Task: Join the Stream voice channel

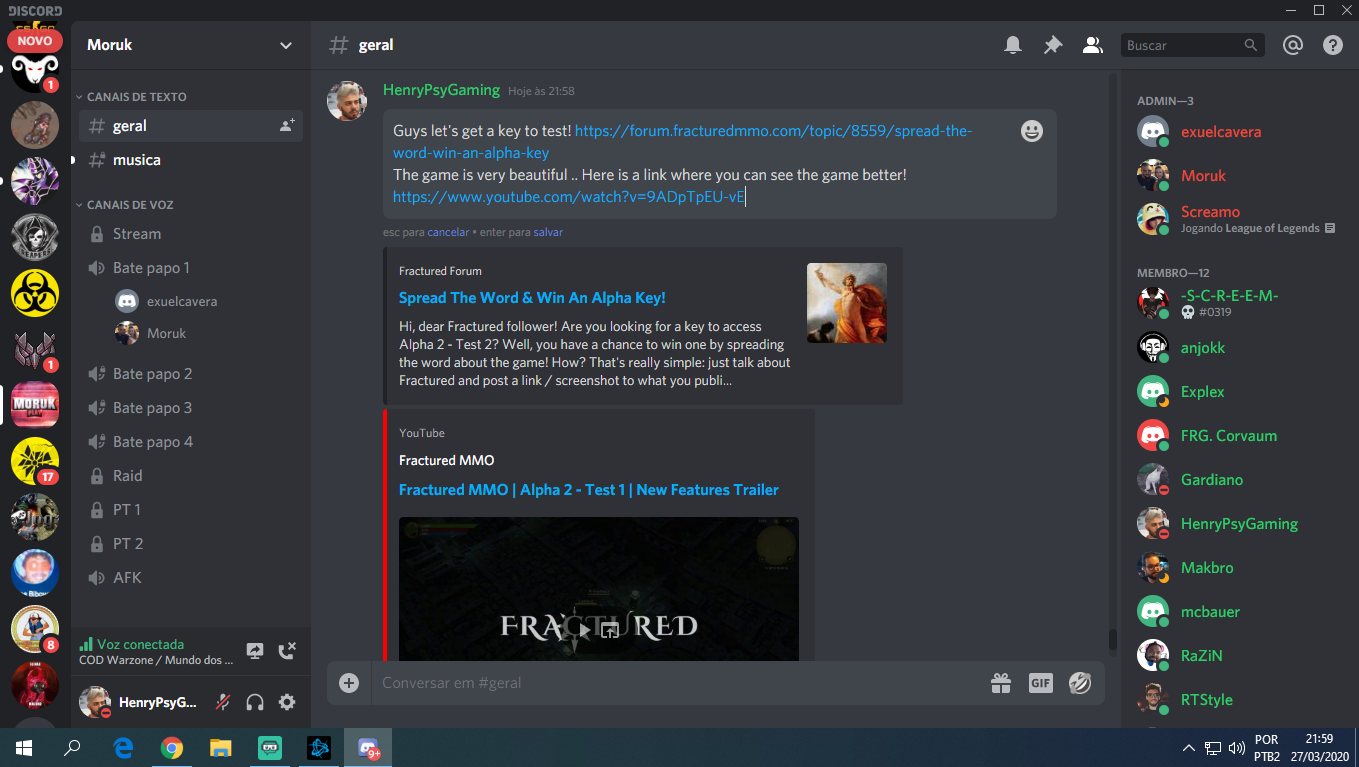Action: pyautogui.click(x=190, y=234)
